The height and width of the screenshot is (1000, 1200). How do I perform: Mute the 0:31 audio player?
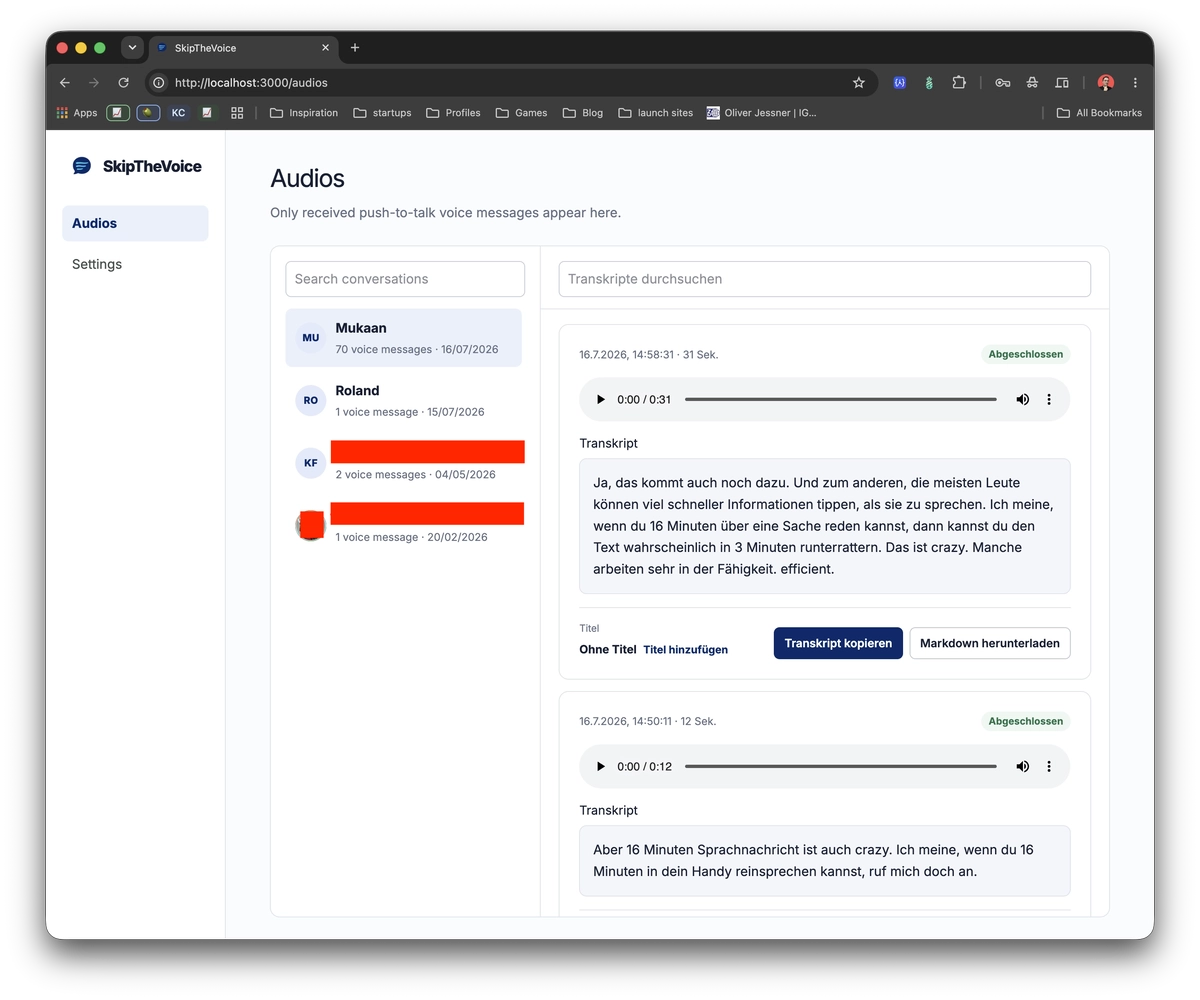(x=1022, y=399)
